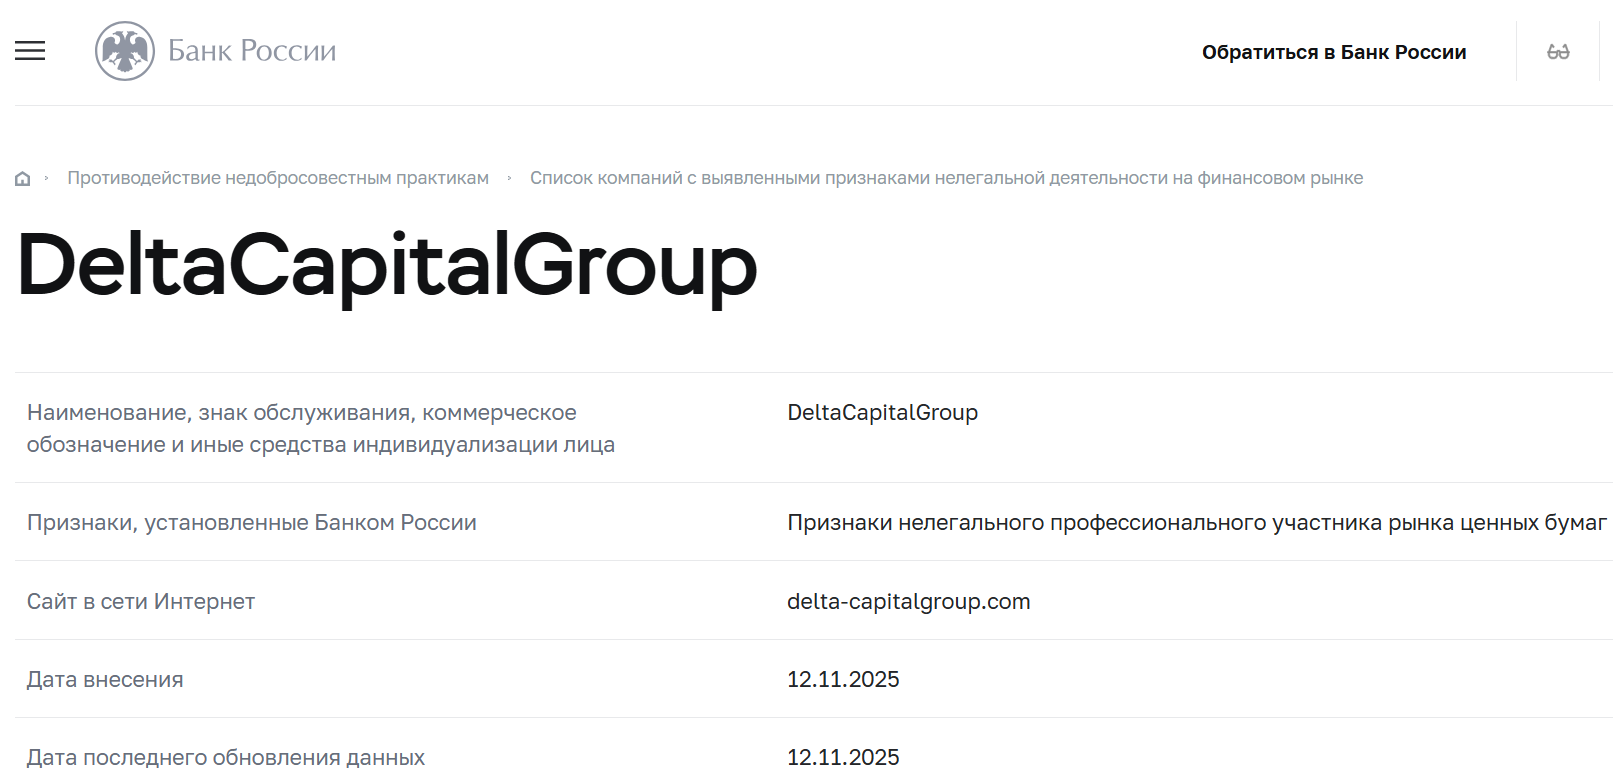Select 12.11.2025 in last update row

[843, 757]
